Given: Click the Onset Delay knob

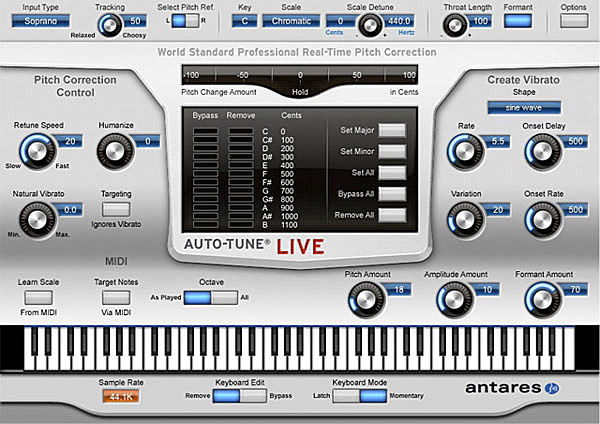Looking at the screenshot, I should (x=542, y=152).
